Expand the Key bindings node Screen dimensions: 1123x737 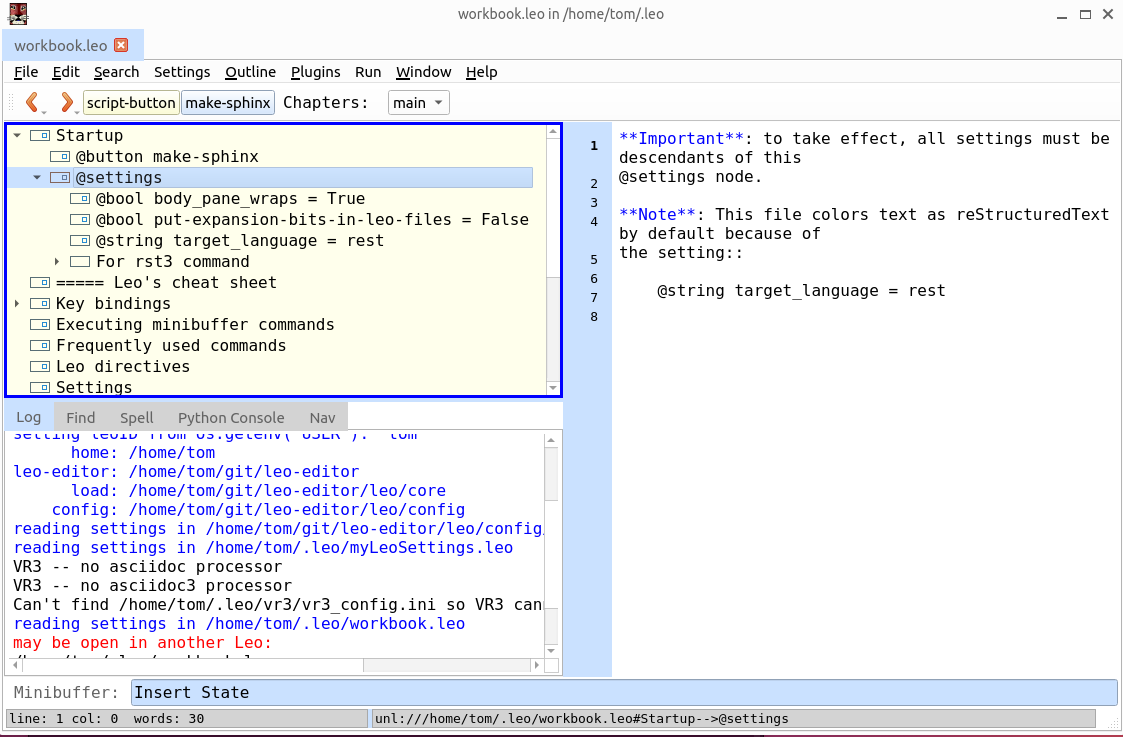[x=16, y=303]
